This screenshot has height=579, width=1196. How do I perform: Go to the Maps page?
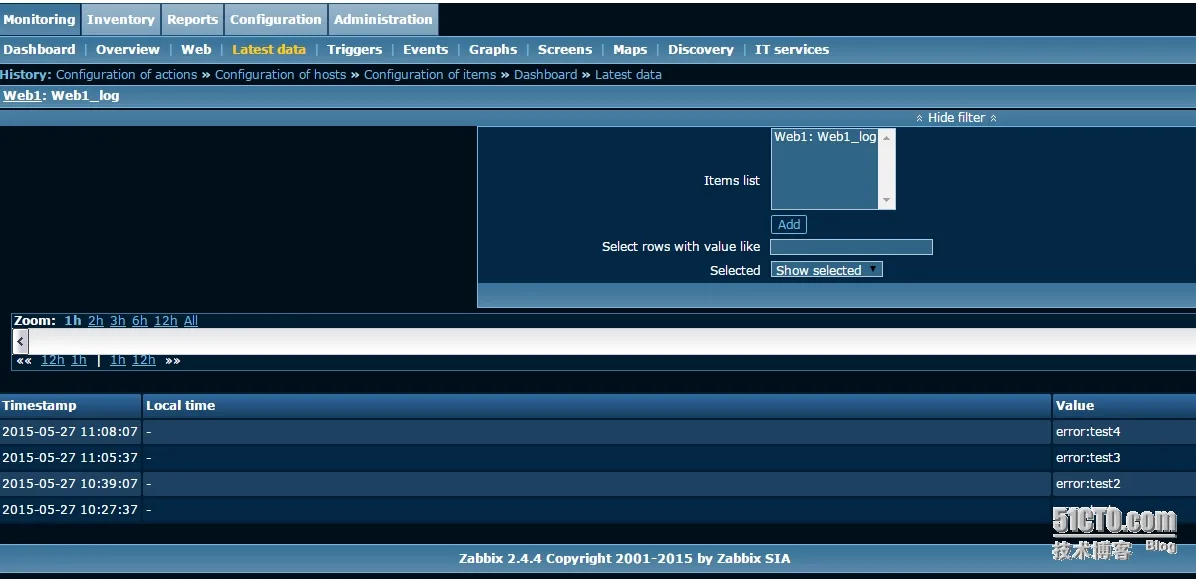[x=630, y=50]
